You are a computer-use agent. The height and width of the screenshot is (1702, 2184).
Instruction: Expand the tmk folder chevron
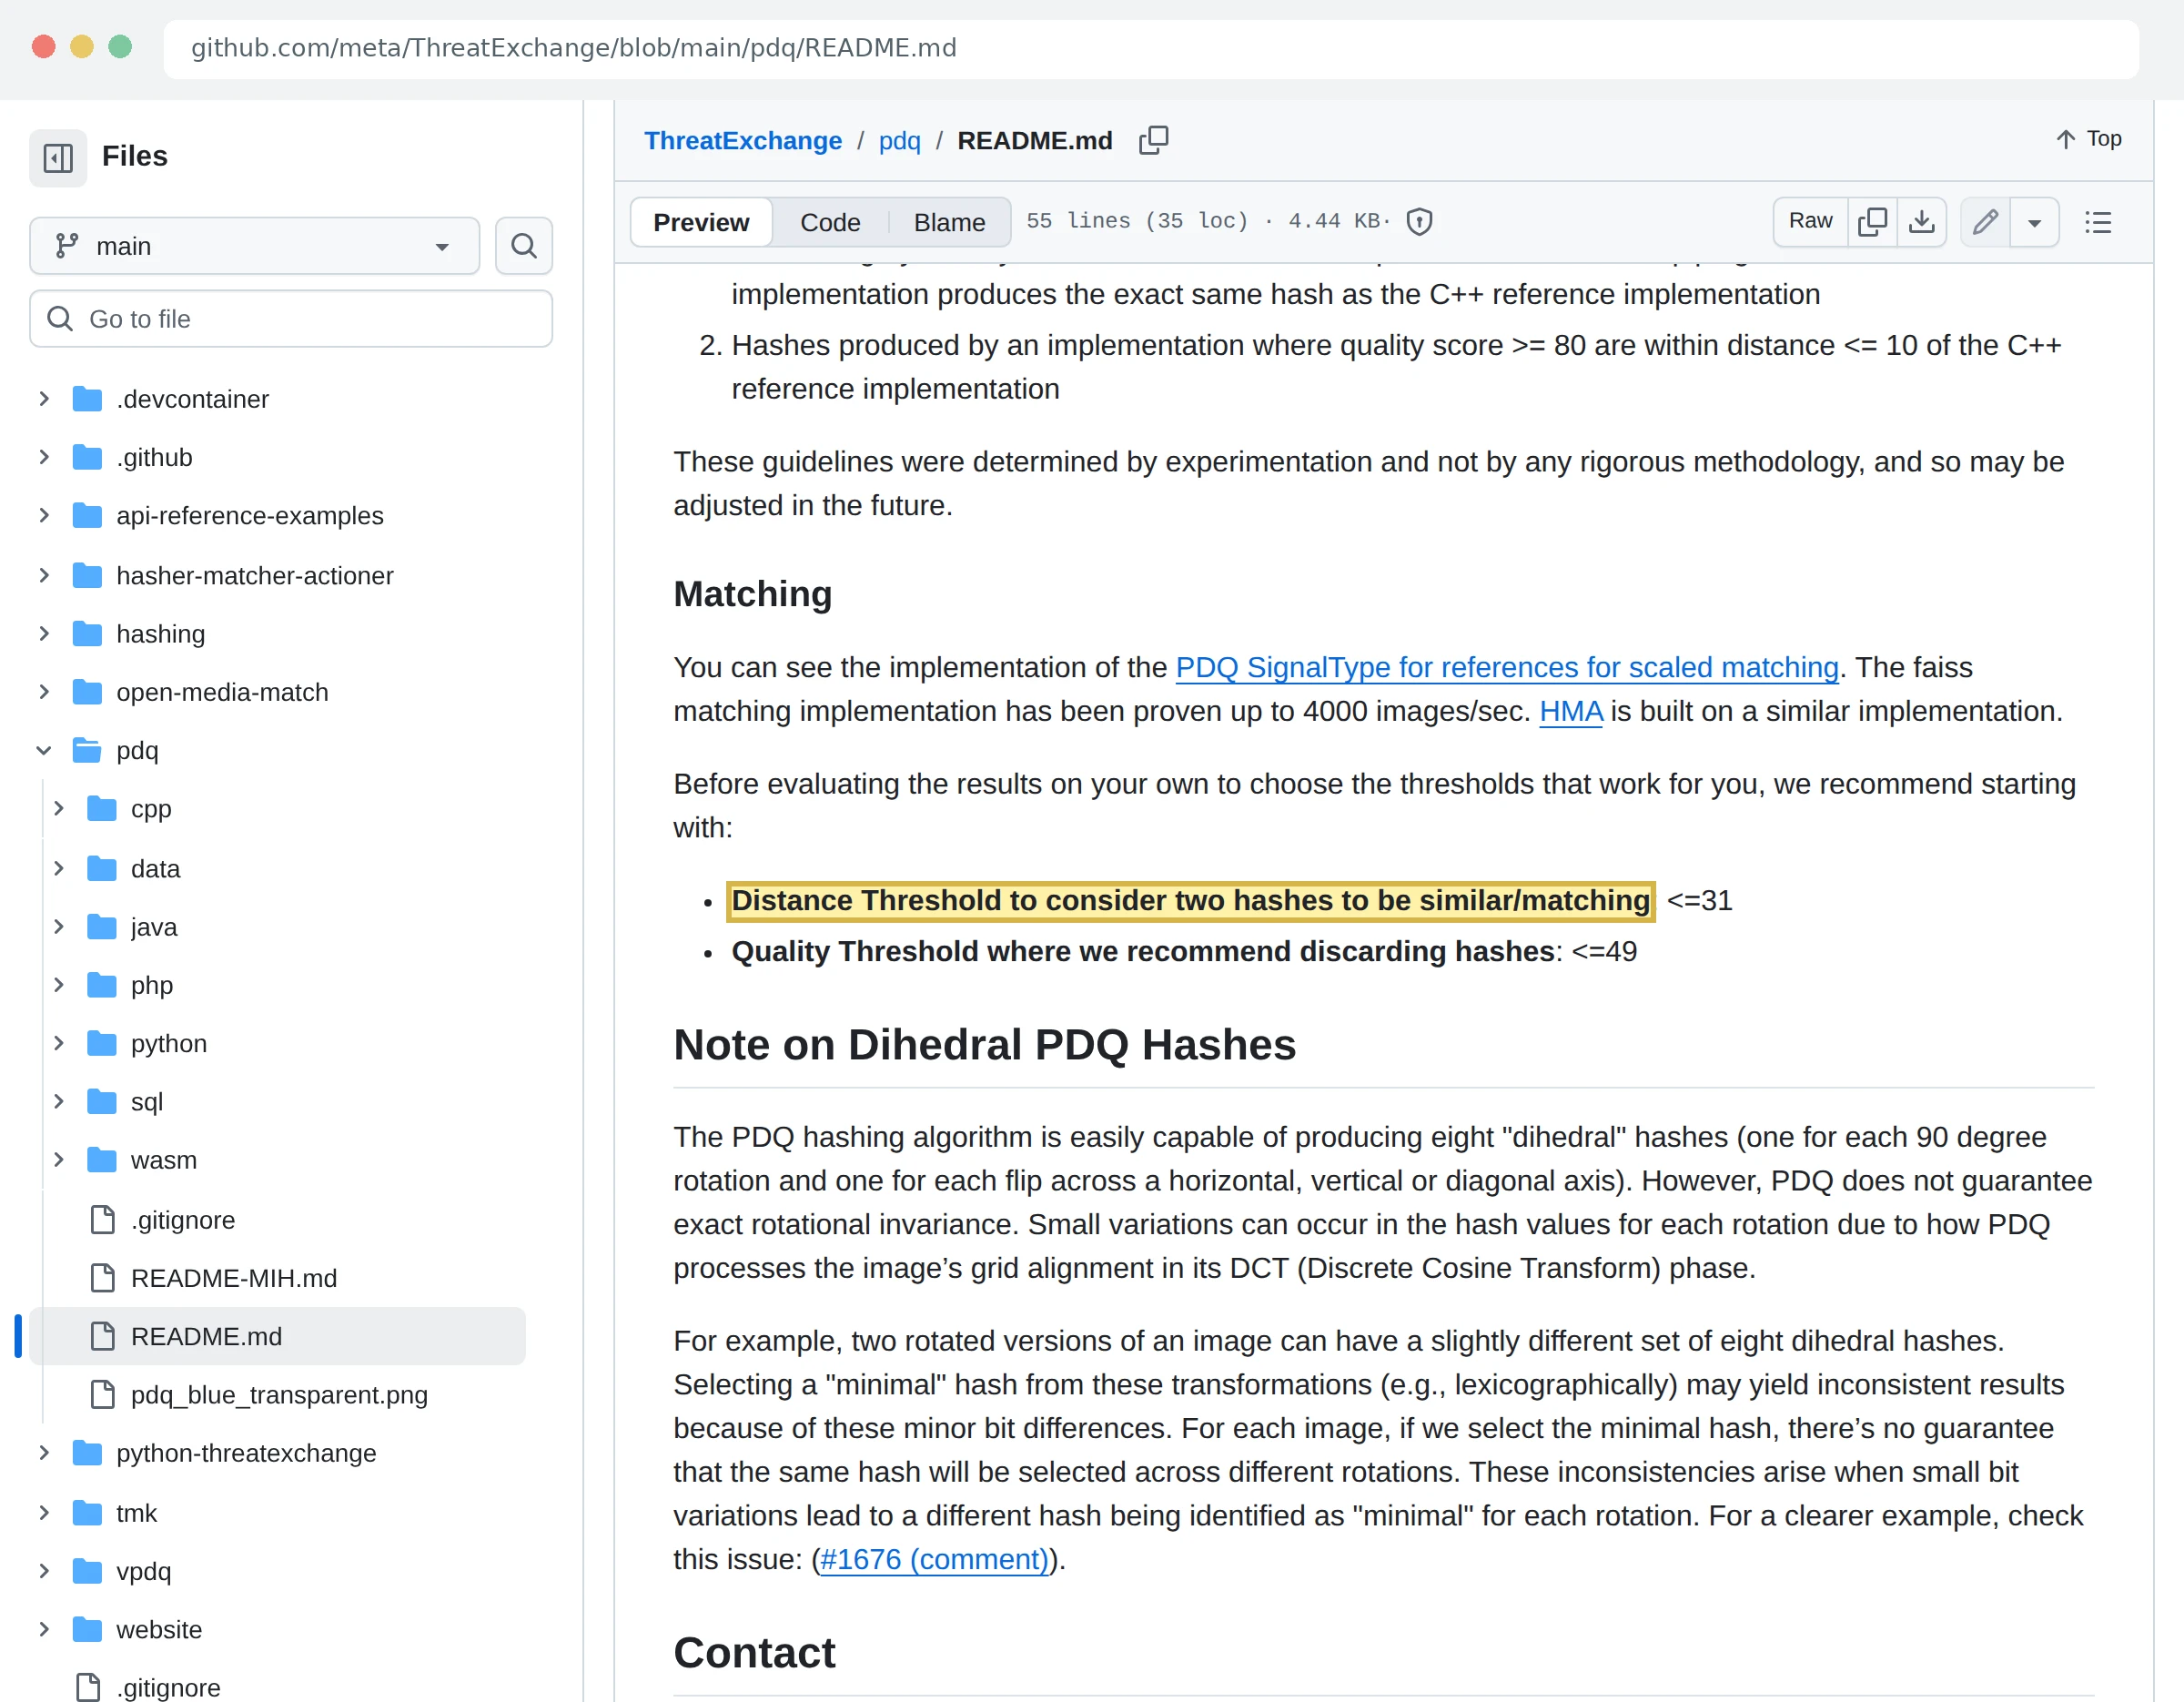44,1513
